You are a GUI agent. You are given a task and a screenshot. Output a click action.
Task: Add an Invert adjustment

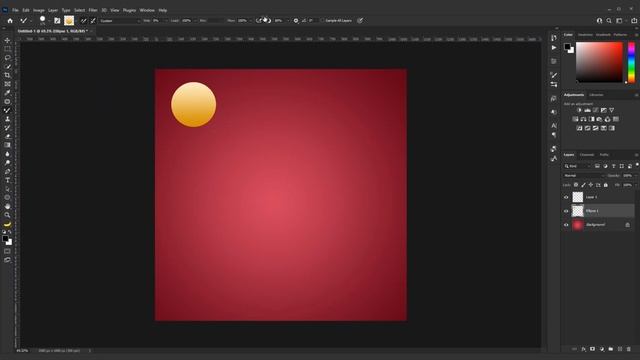coord(579,128)
